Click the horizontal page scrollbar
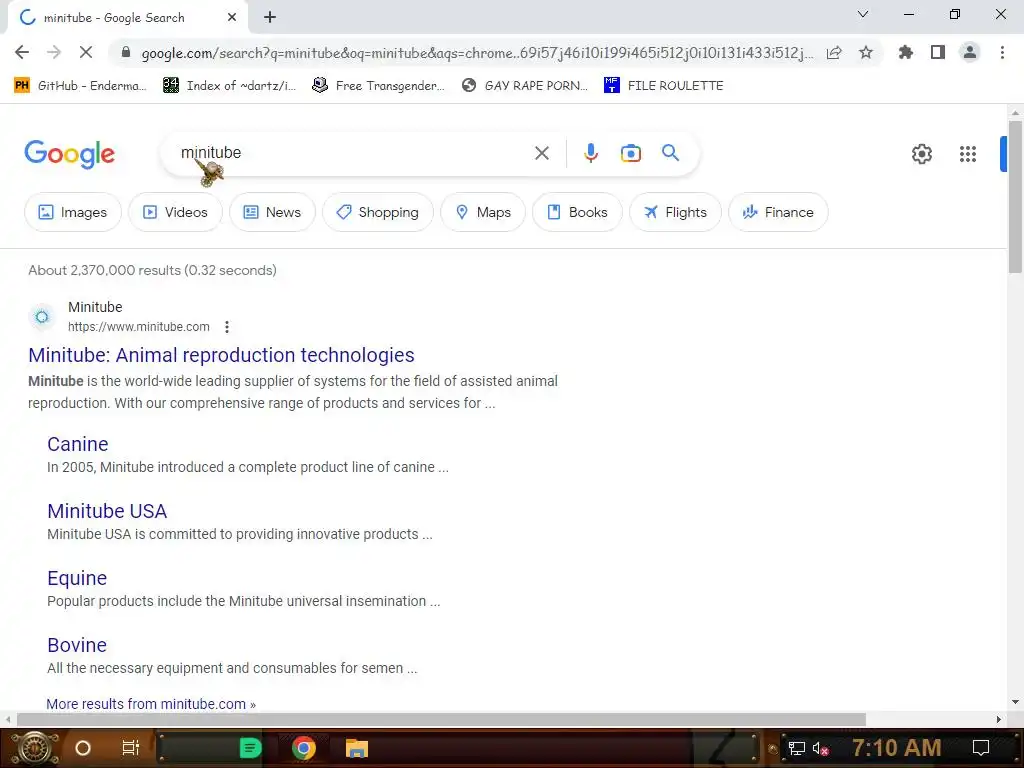Image resolution: width=1024 pixels, height=768 pixels. pyautogui.click(x=441, y=719)
